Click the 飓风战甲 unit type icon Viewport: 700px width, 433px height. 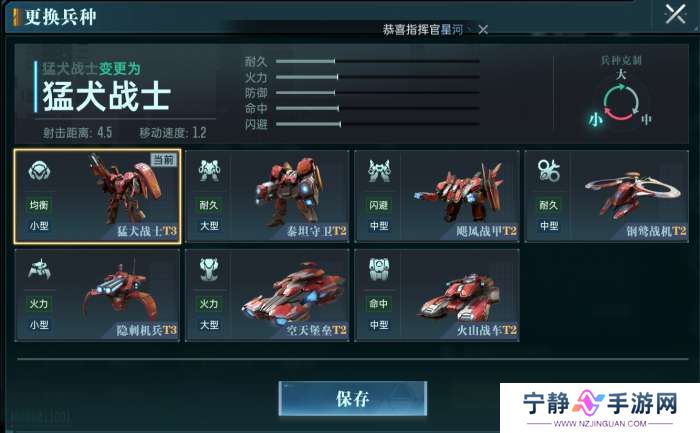[379, 171]
